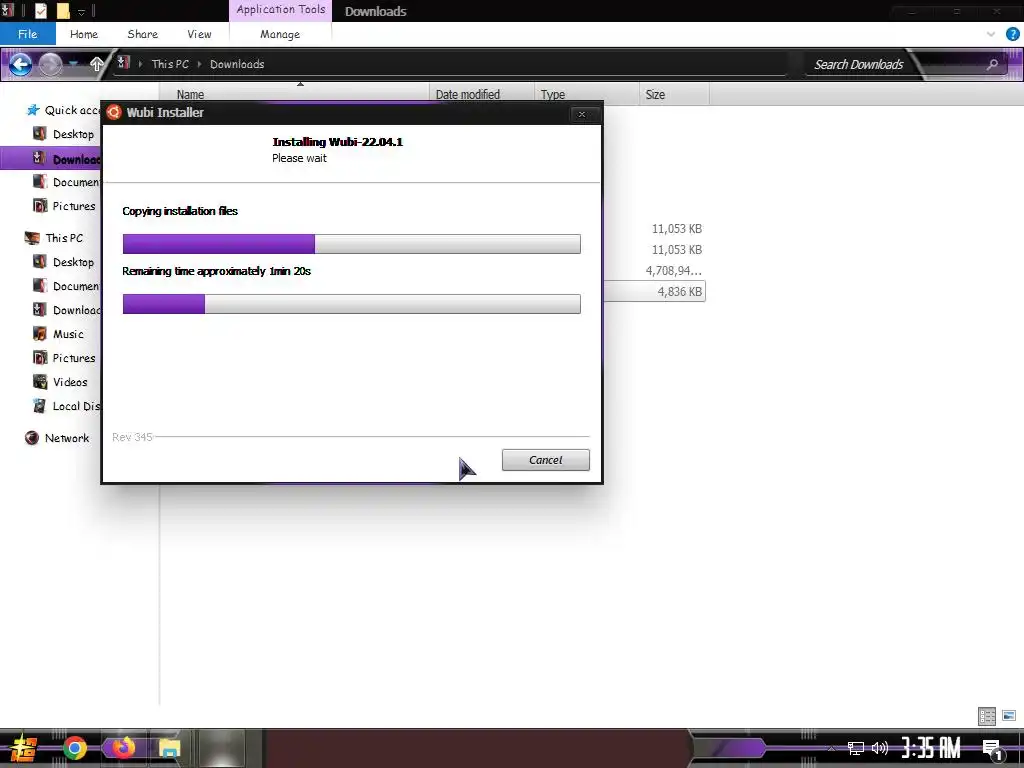Open the notification center icon
The height and width of the screenshot is (768, 1024).
(x=992, y=750)
